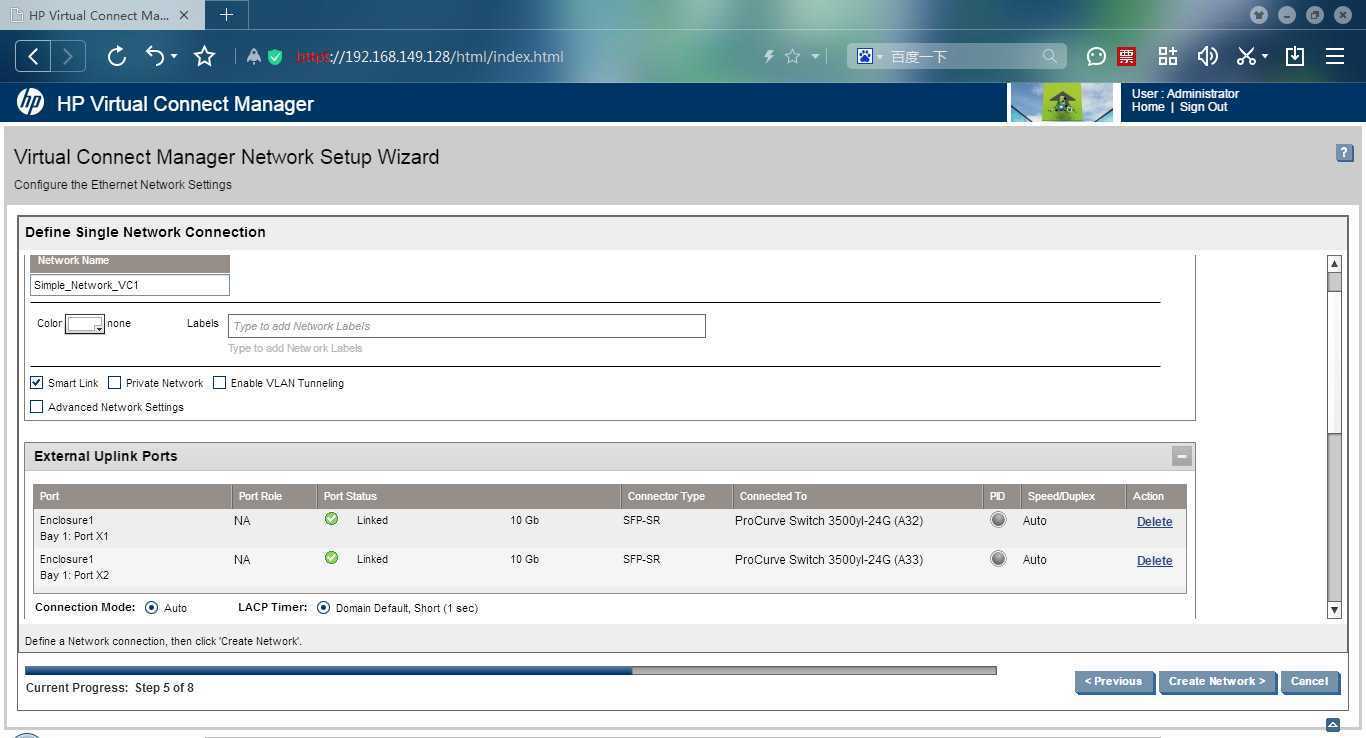Click the undo closed tab icon

tap(155, 56)
